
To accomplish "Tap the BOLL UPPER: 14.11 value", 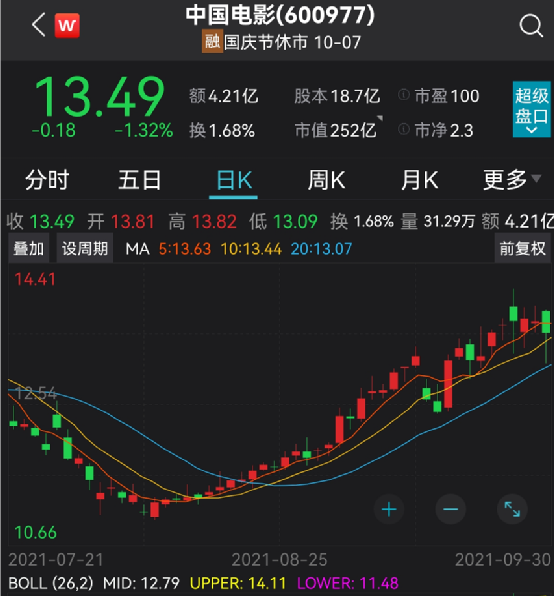I will click(237, 583).
